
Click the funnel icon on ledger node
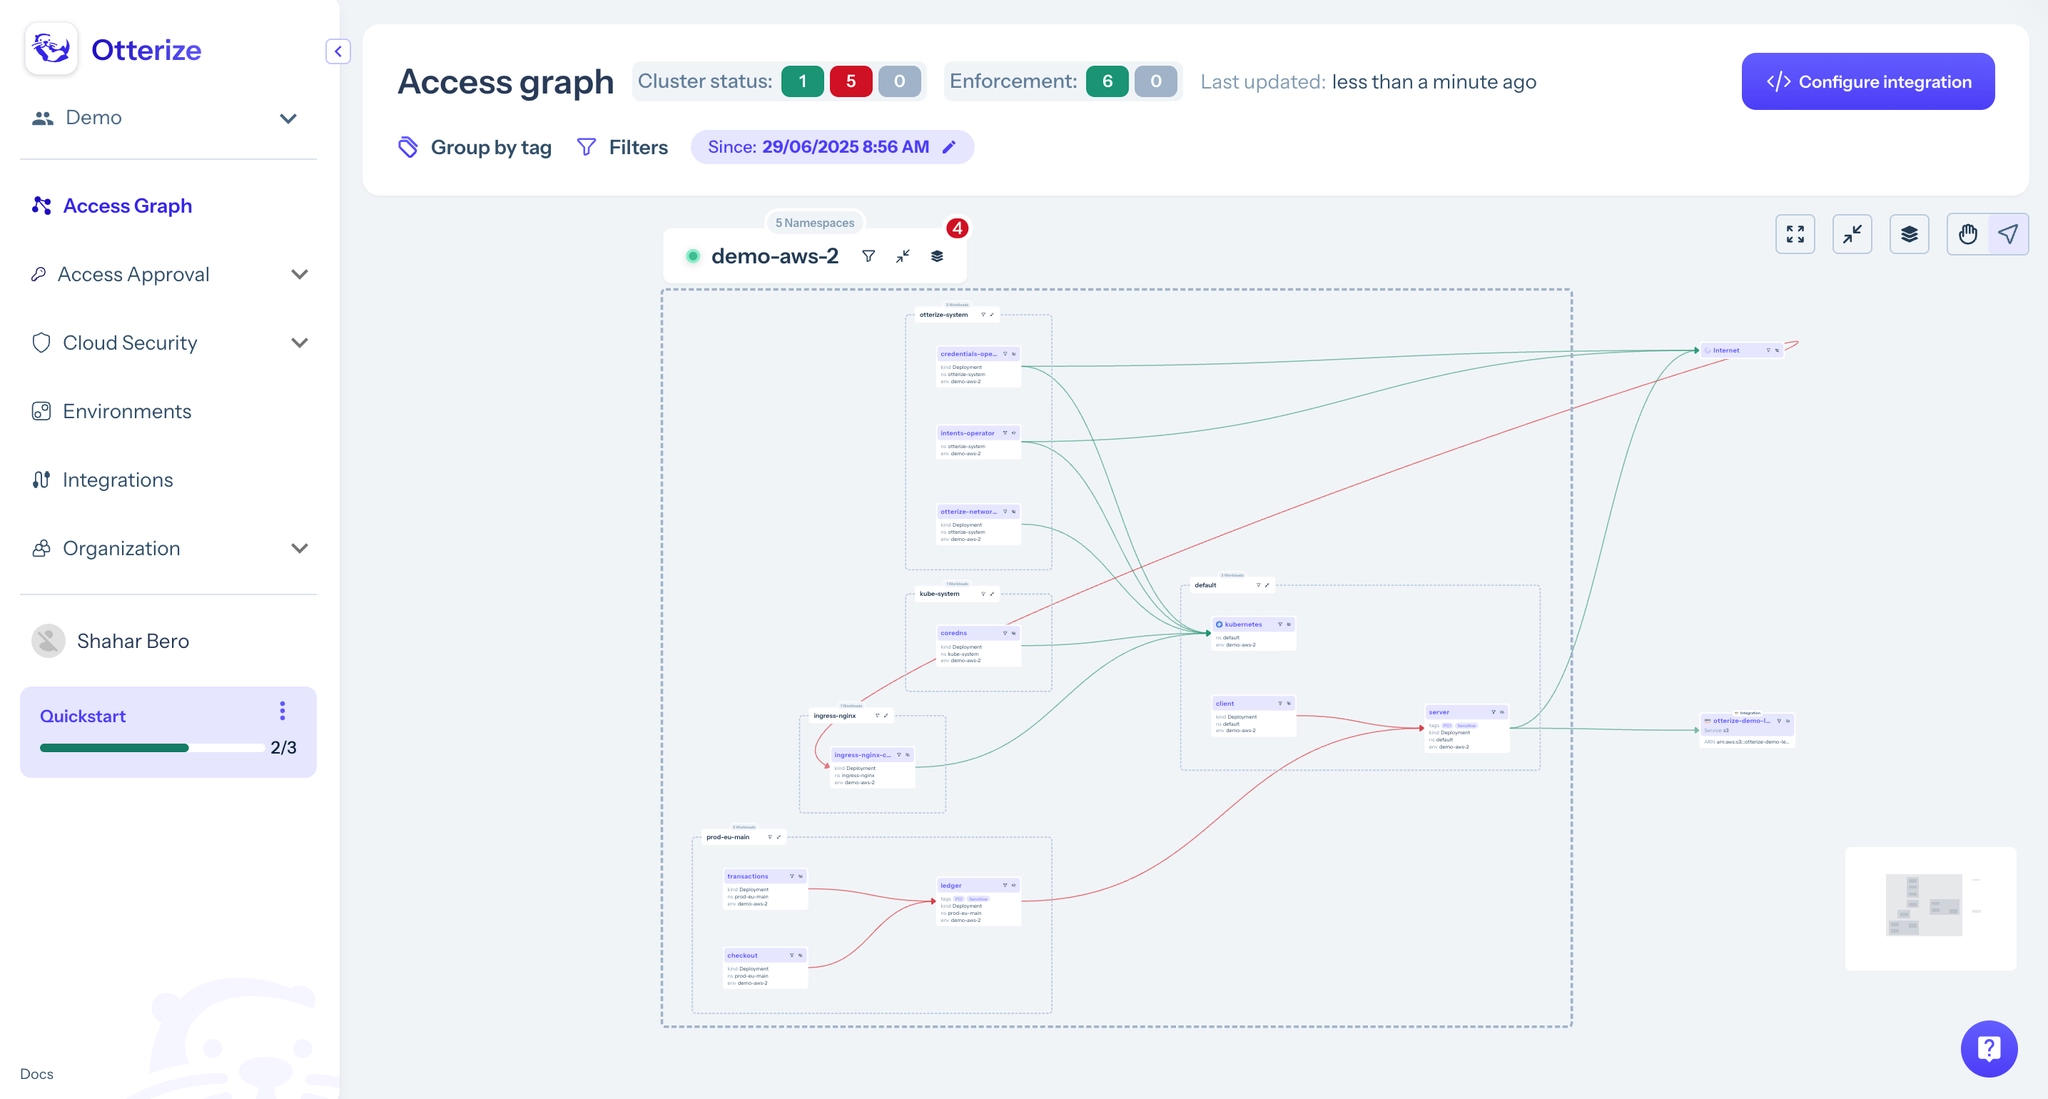pos(1005,885)
